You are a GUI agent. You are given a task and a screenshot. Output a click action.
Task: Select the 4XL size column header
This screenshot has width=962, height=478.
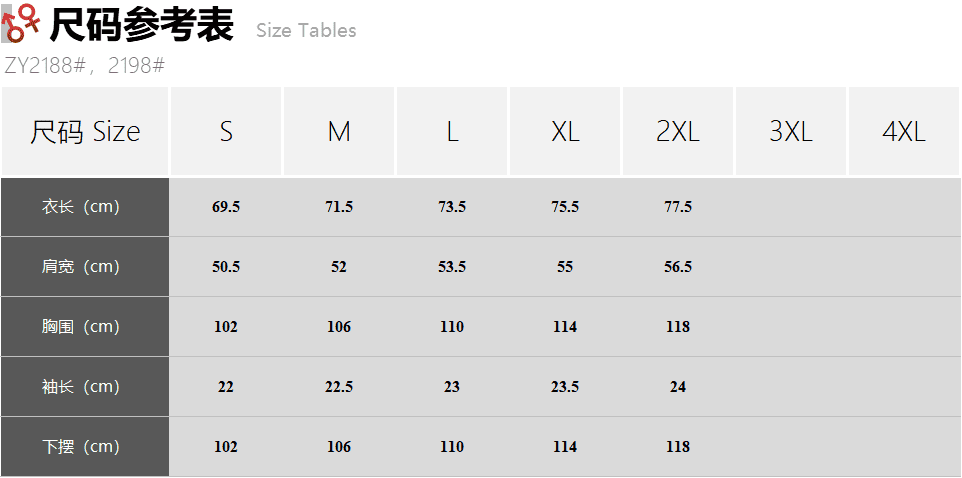(904, 132)
